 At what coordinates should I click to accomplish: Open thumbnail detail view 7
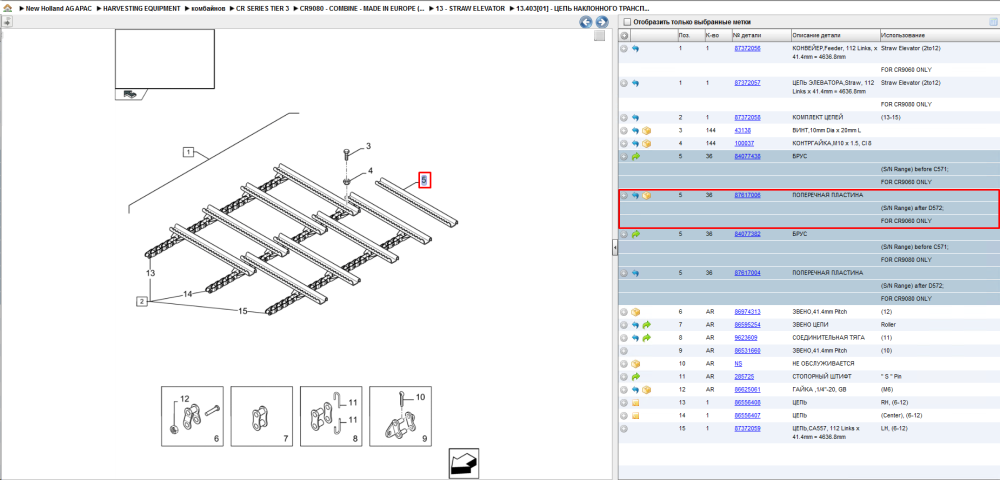coord(261,416)
